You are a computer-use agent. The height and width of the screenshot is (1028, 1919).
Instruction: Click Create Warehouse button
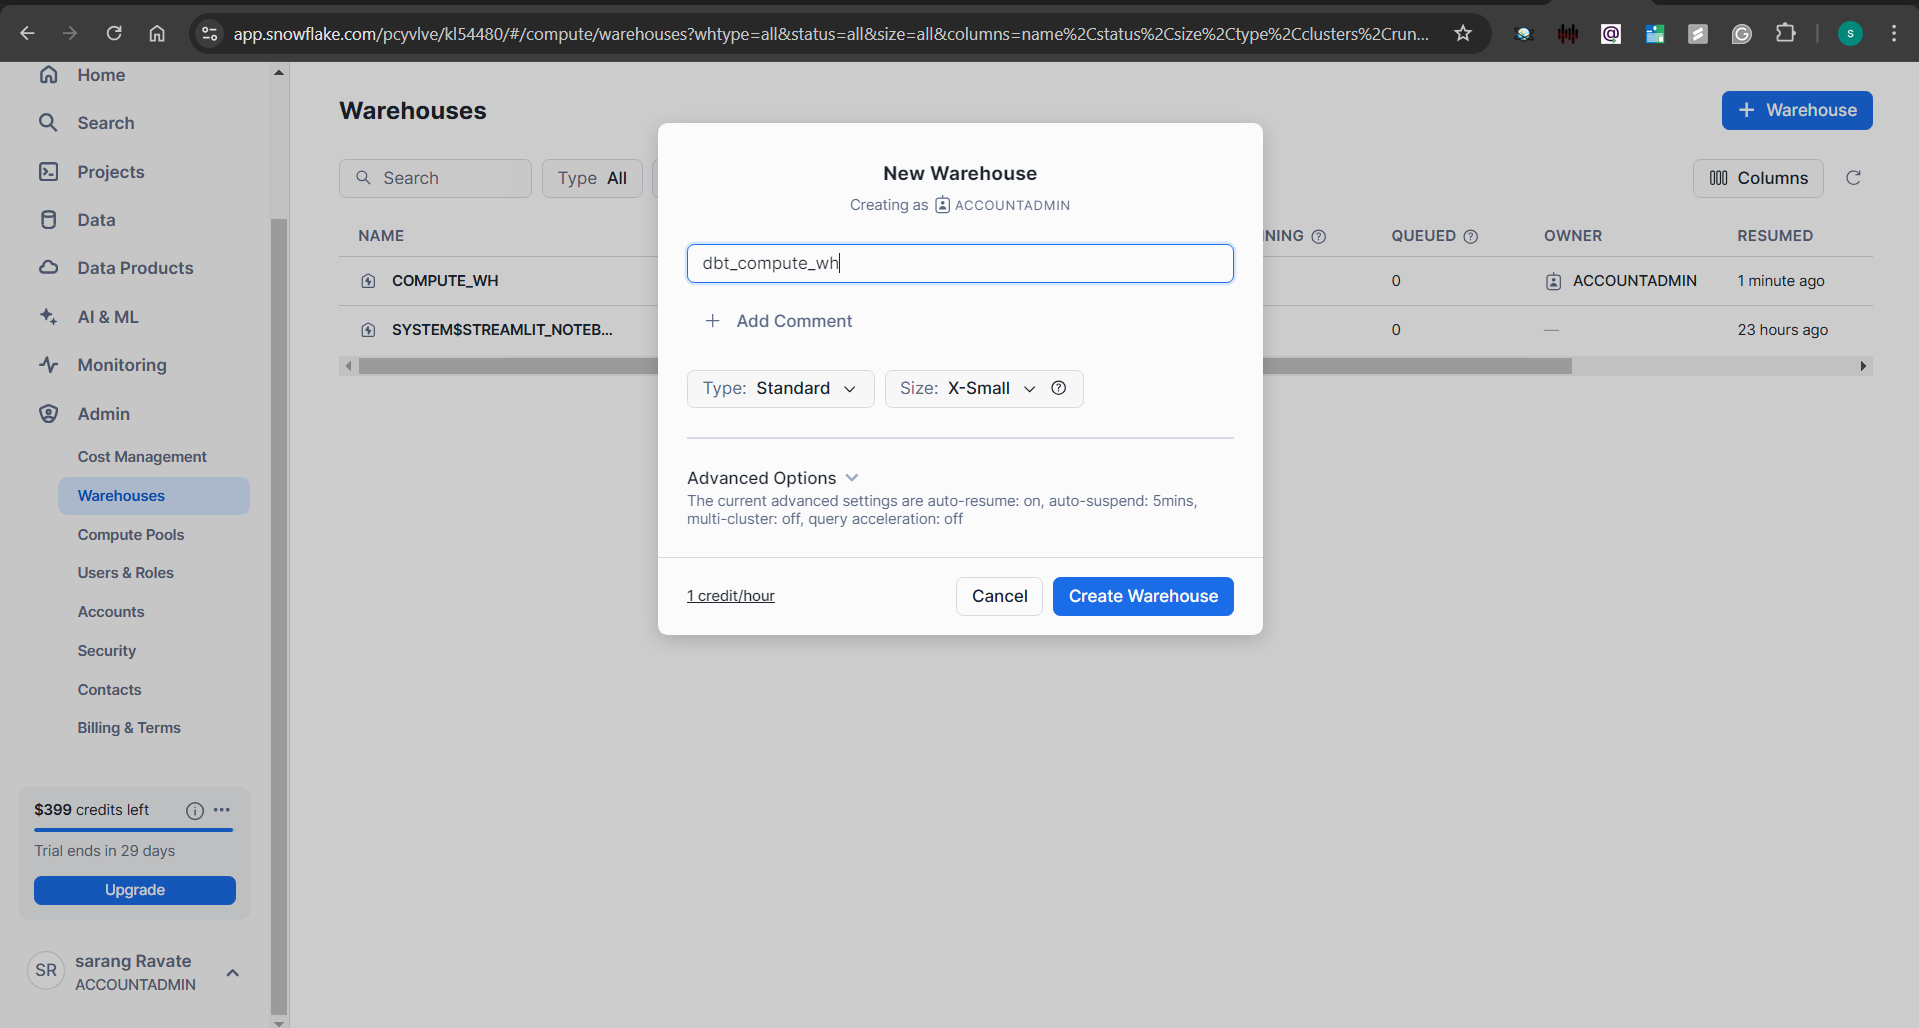pyautogui.click(x=1143, y=596)
